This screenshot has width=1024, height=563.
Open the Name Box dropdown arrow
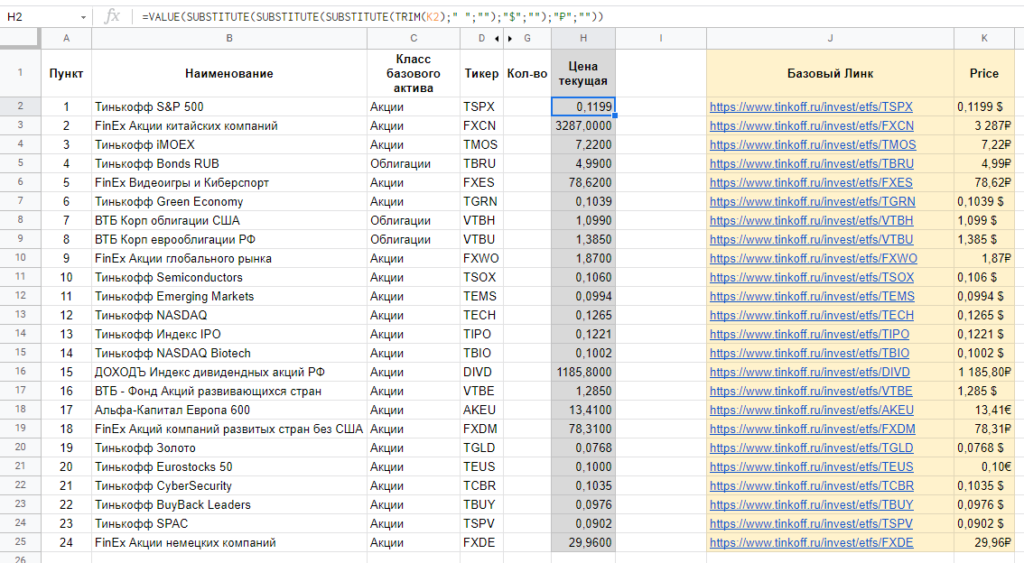(85, 18)
